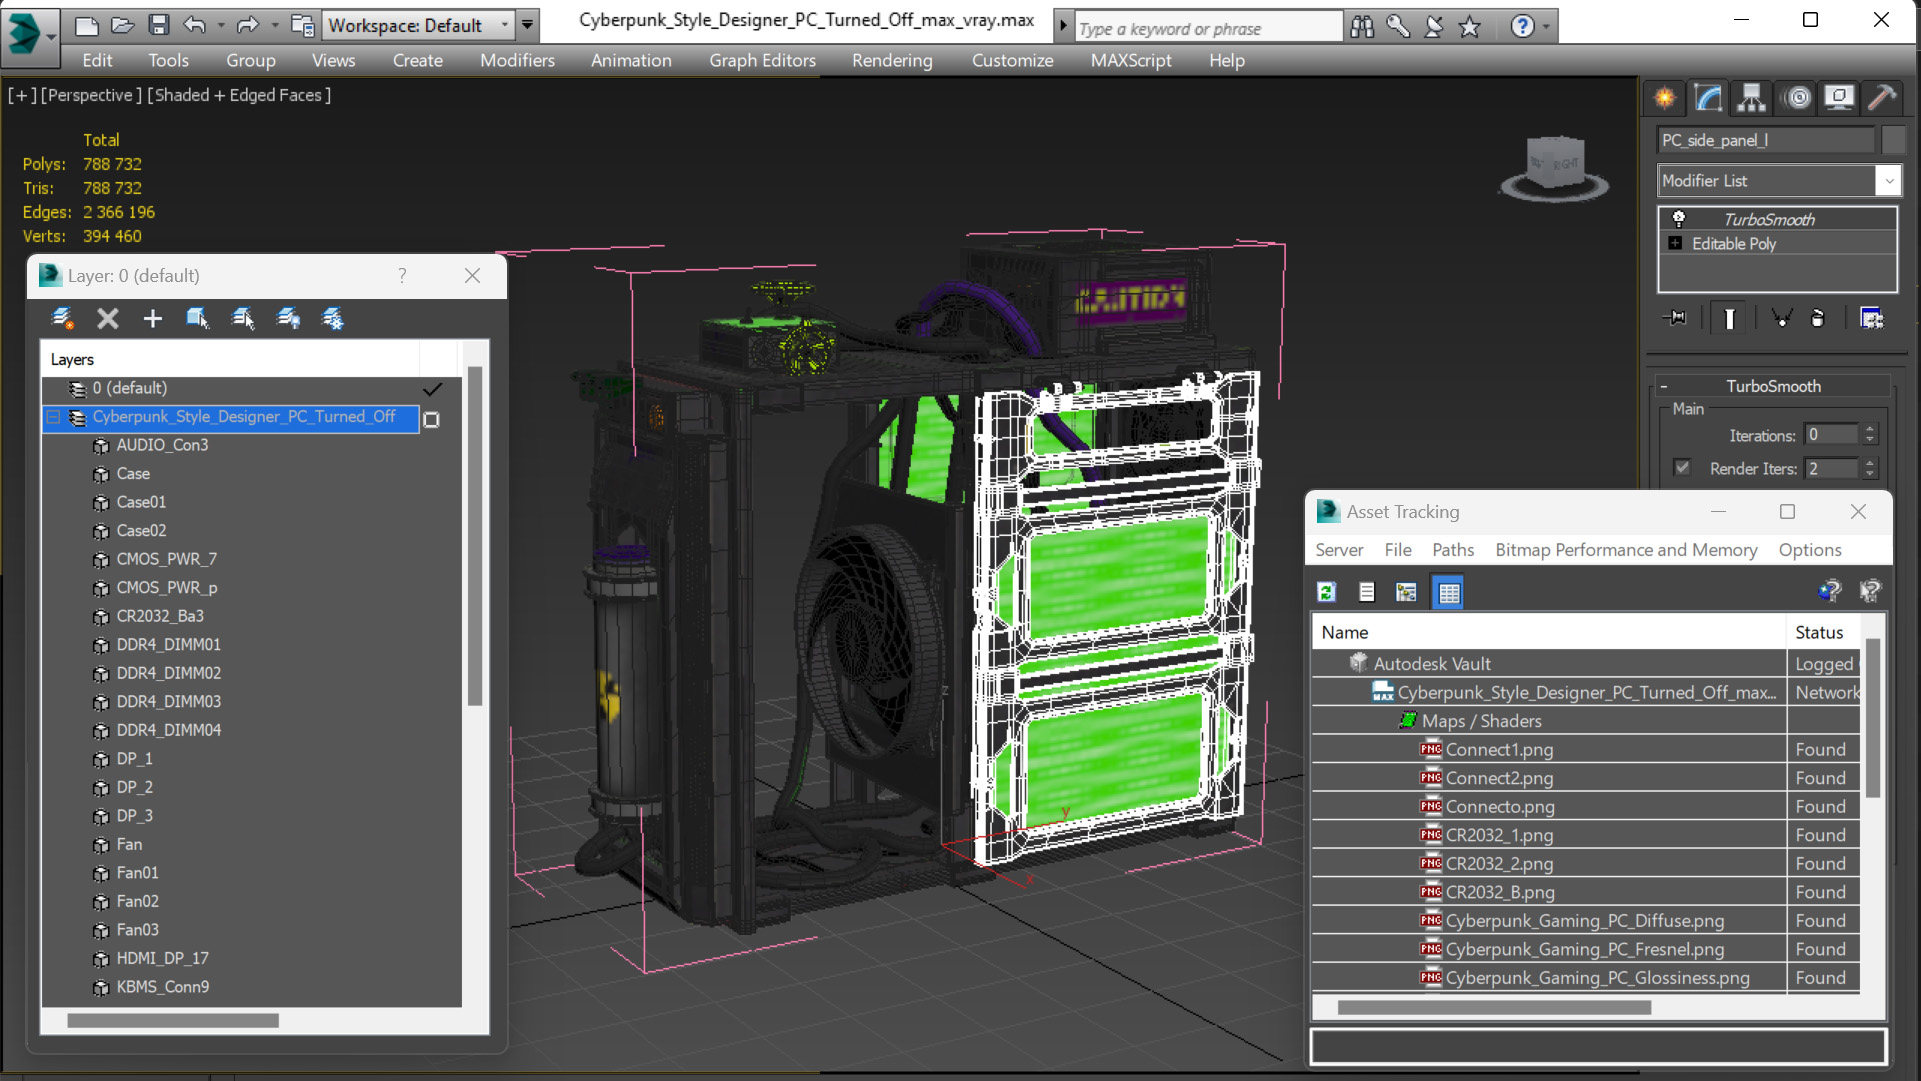Screen dimensions: 1921x1081
Task: Select table view icon in Asset Tracking
Action: 1448,592
